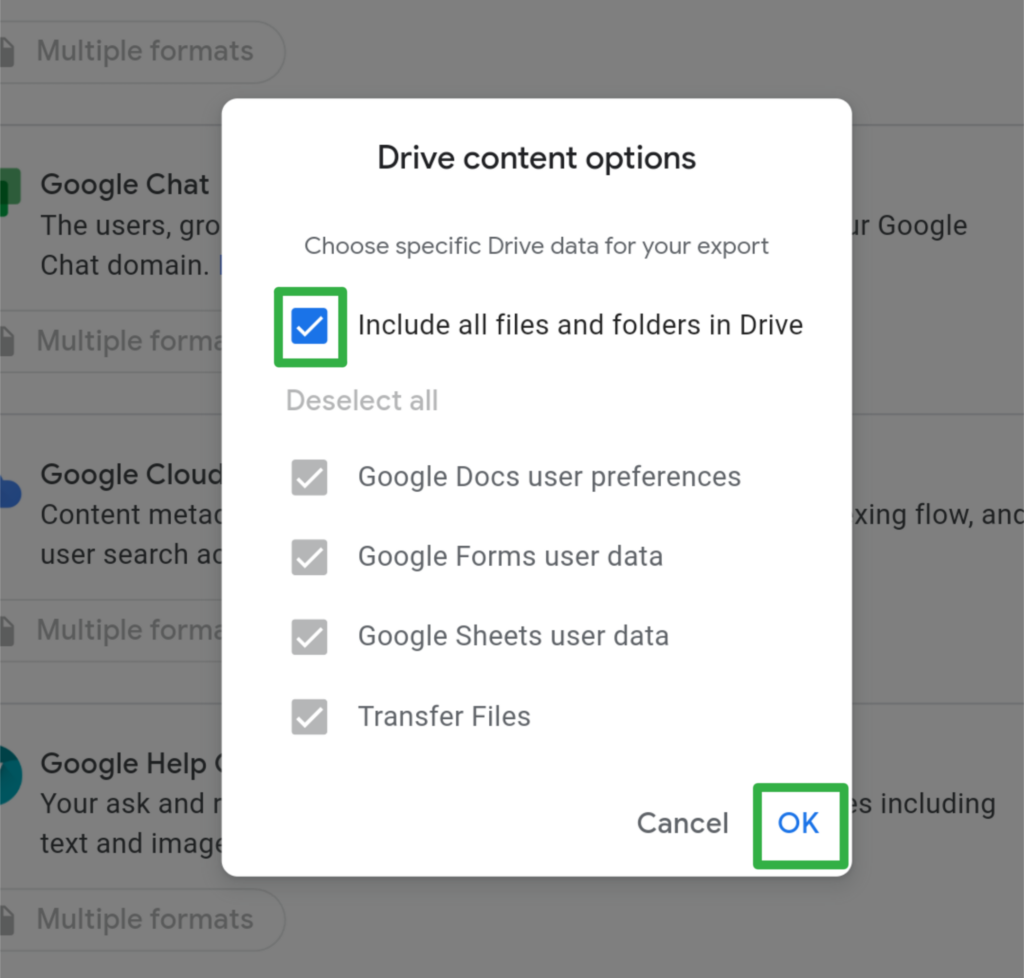Click the file icon beside the top Multiple formats

pyautogui.click(x=8, y=50)
